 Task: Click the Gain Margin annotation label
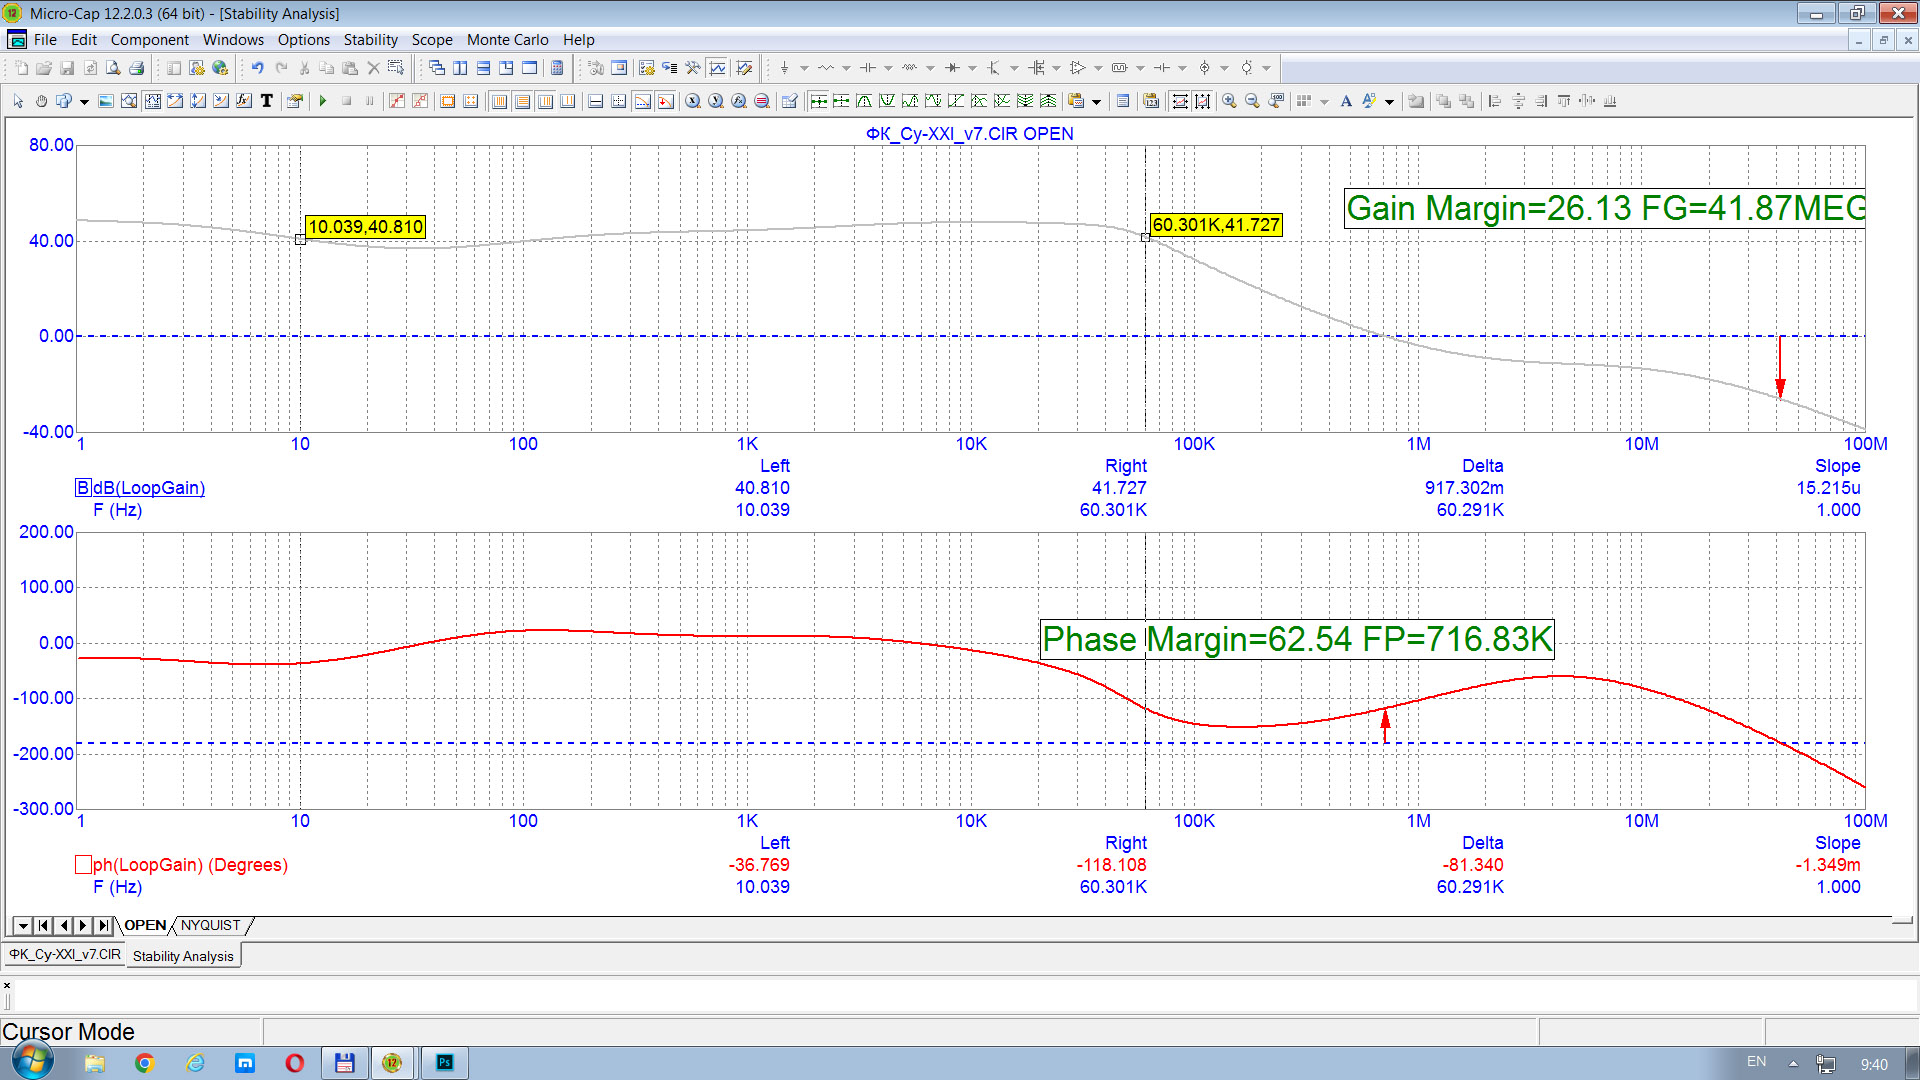(x=1603, y=208)
